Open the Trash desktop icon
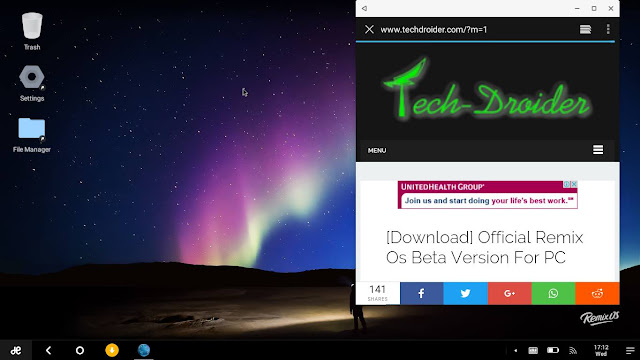 coord(32,31)
